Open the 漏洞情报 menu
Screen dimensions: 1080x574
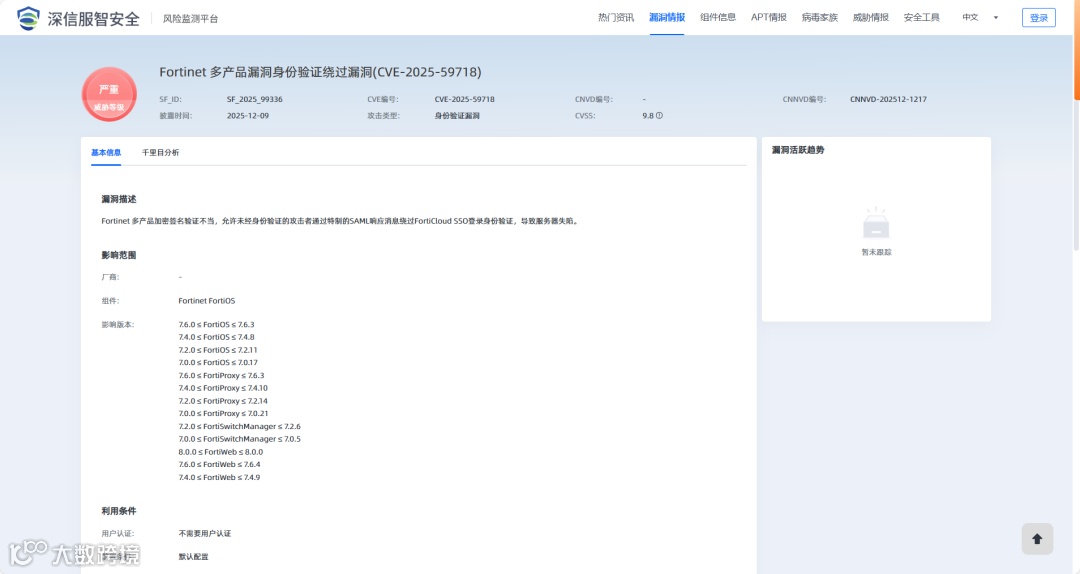coord(667,17)
